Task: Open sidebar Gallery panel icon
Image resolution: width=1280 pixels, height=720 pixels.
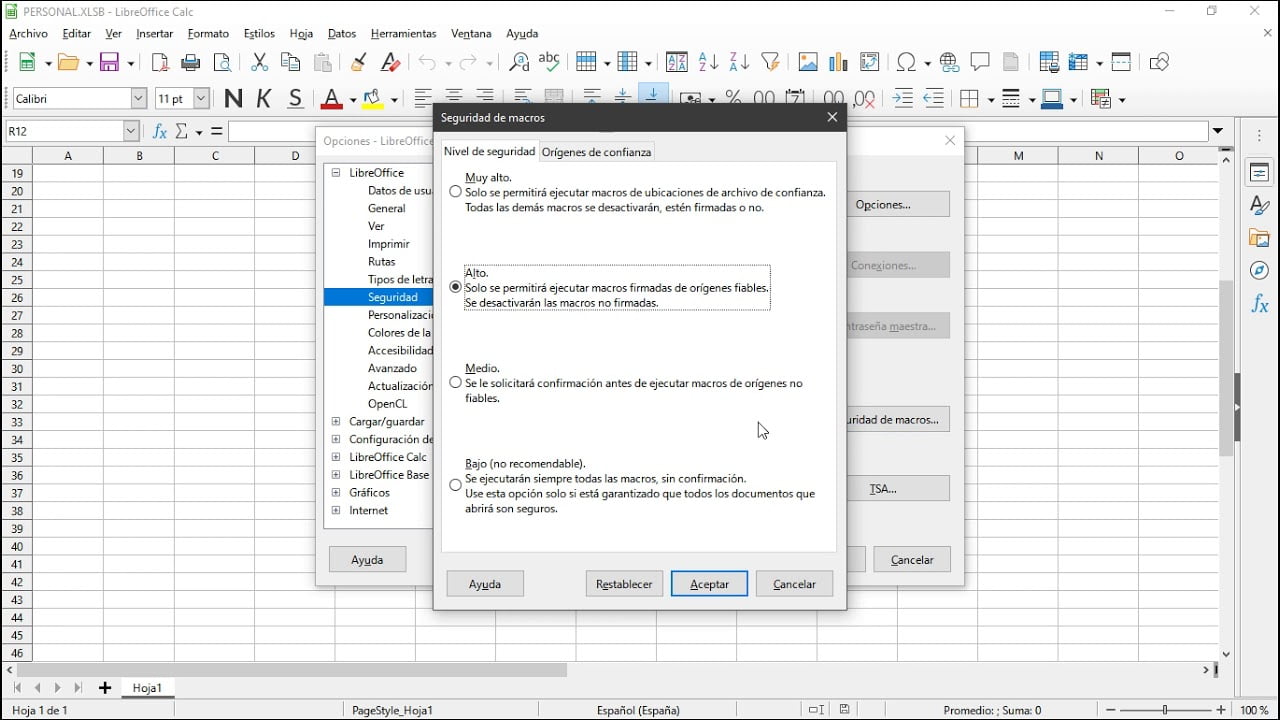Action: point(1259,238)
